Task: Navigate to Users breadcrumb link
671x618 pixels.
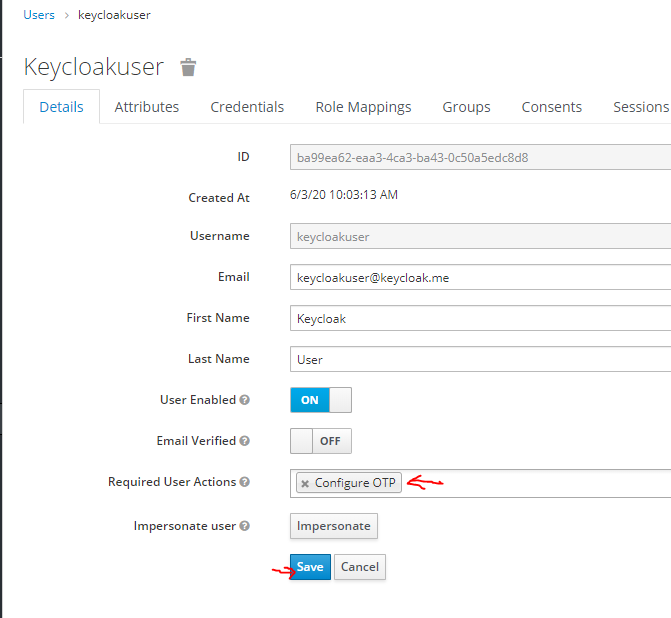Action: click(39, 15)
